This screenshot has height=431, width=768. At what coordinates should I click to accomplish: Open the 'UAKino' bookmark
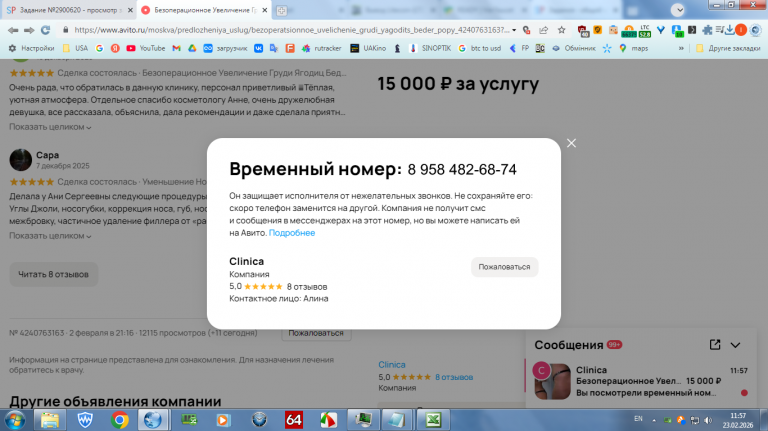coord(368,48)
